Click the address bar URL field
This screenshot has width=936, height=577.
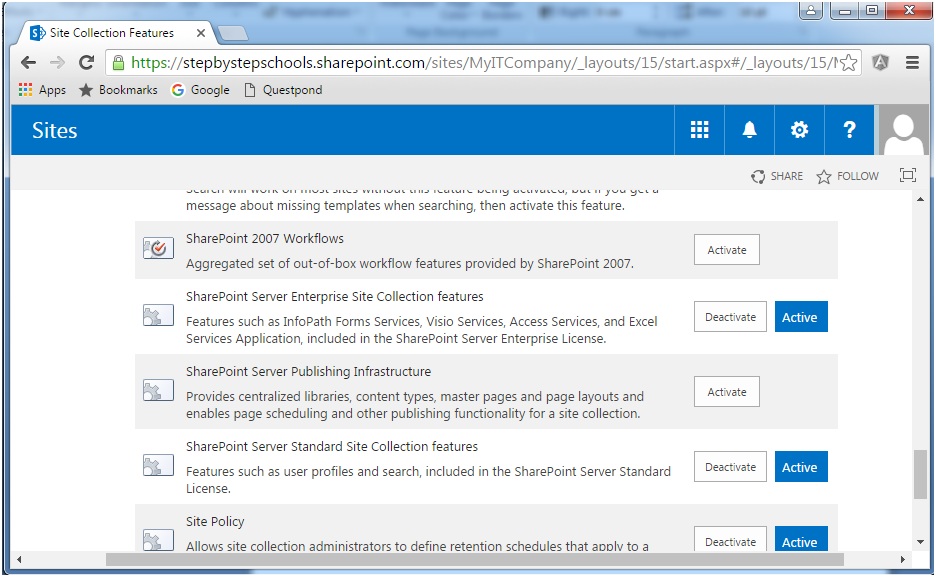pyautogui.click(x=483, y=63)
